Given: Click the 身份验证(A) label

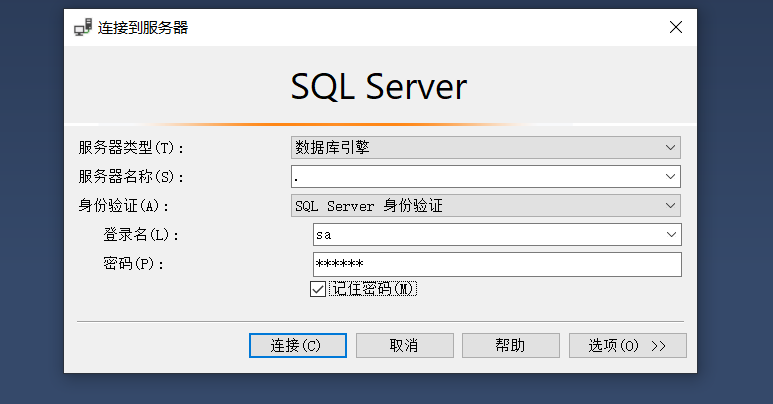Looking at the screenshot, I should pos(123,206).
